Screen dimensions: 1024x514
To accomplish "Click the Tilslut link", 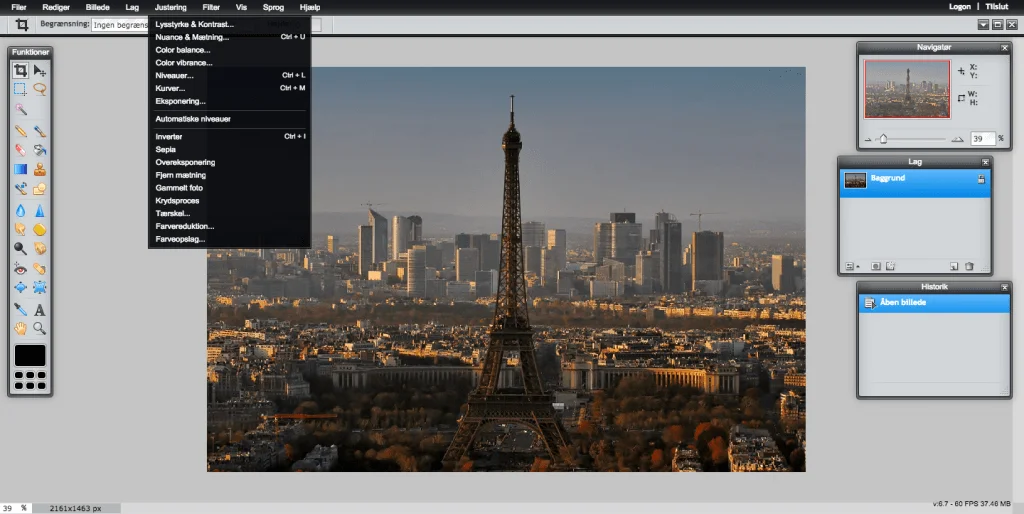I will pyautogui.click(x=997, y=7).
